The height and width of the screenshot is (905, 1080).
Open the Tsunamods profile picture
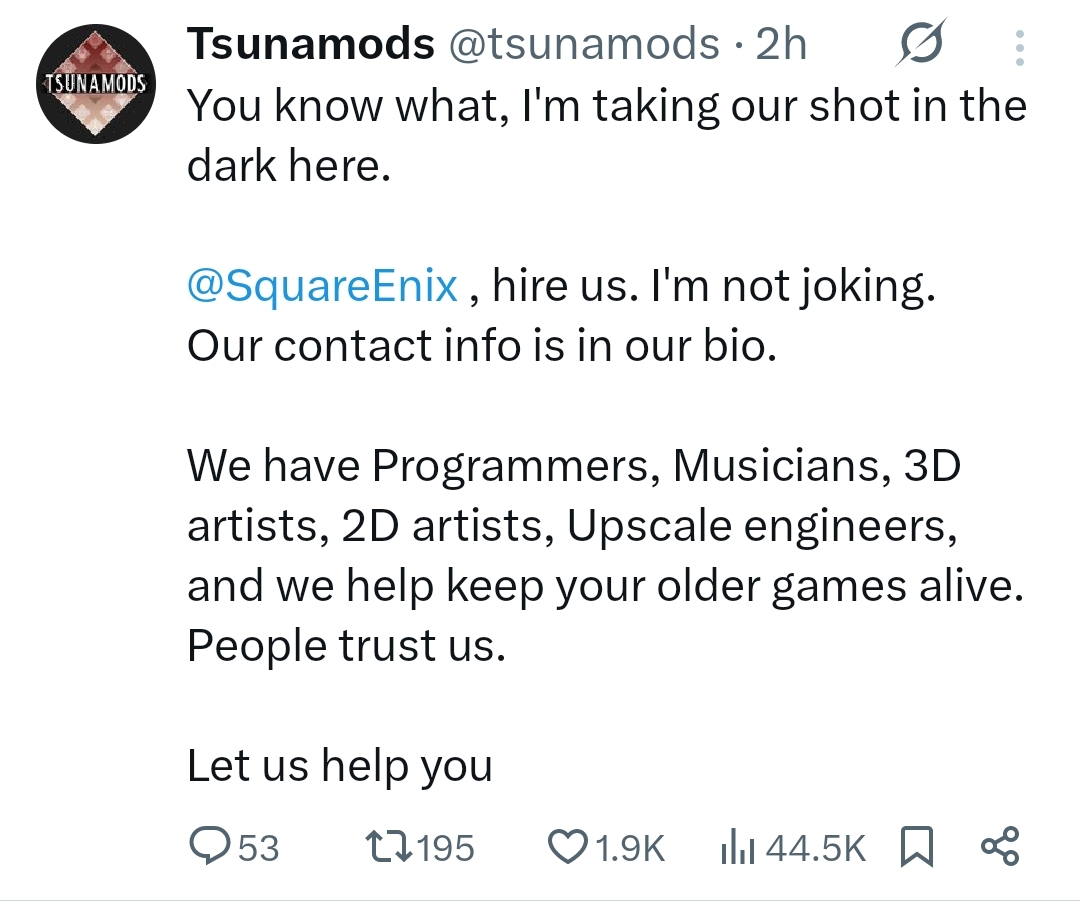(x=95, y=86)
